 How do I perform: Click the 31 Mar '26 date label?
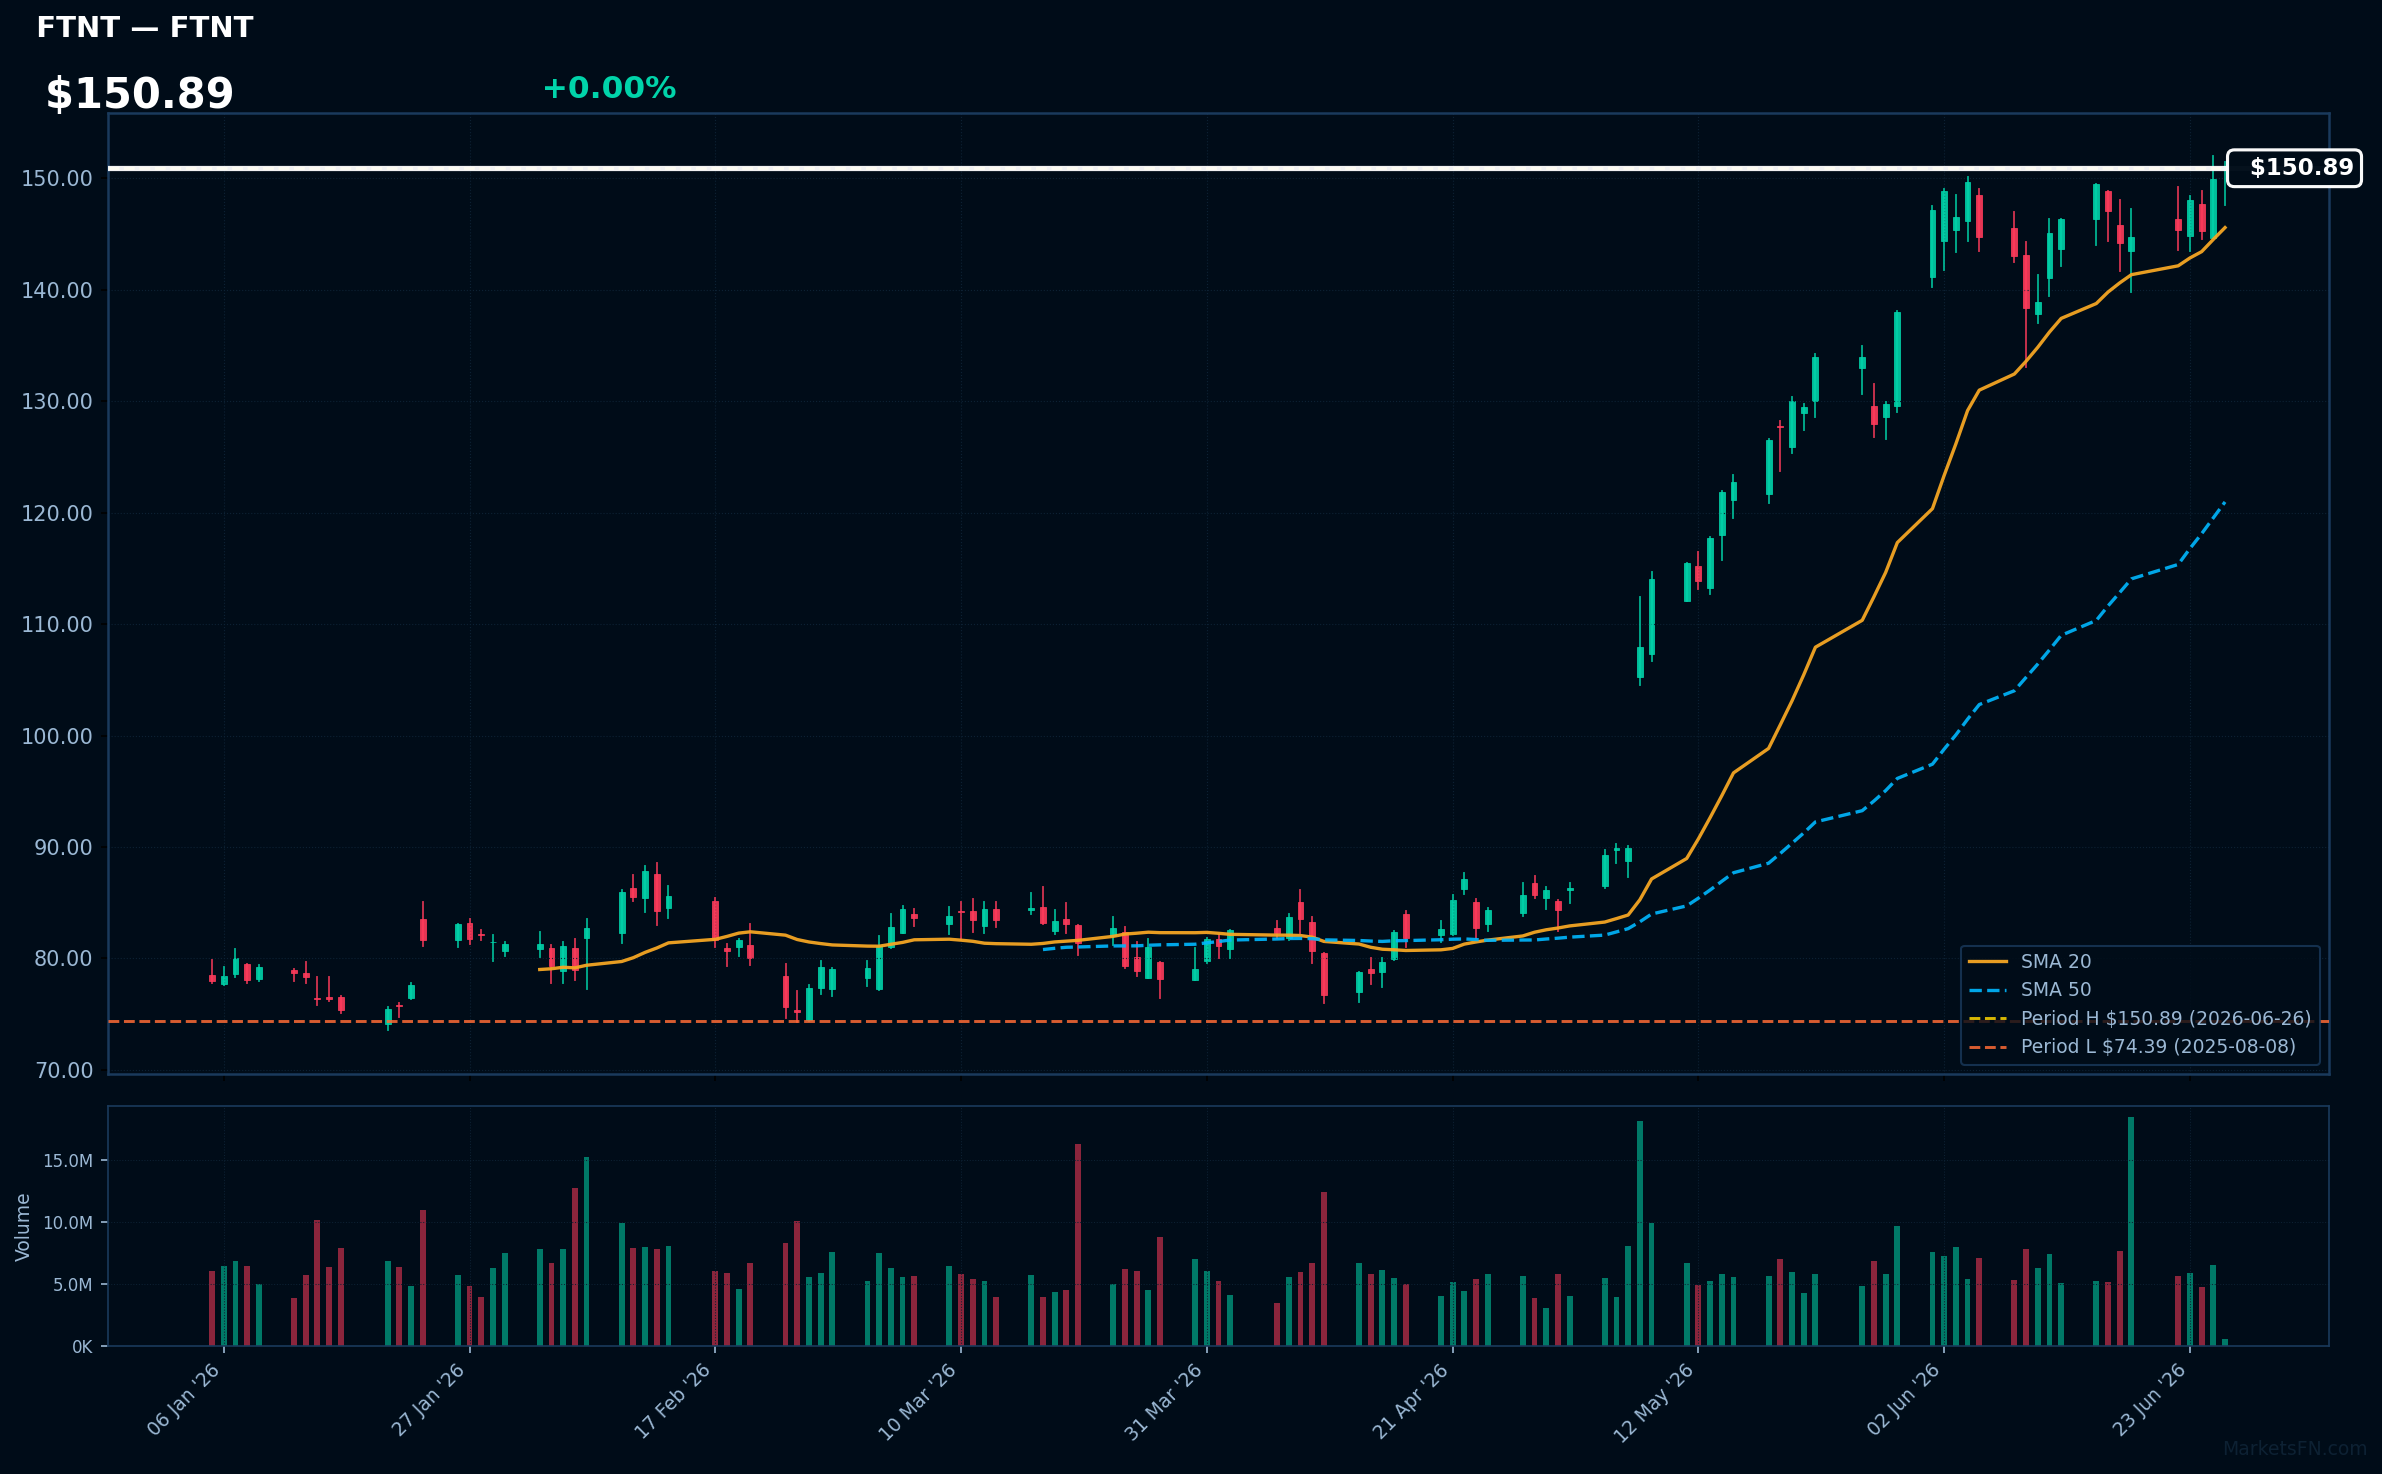tap(1165, 1400)
